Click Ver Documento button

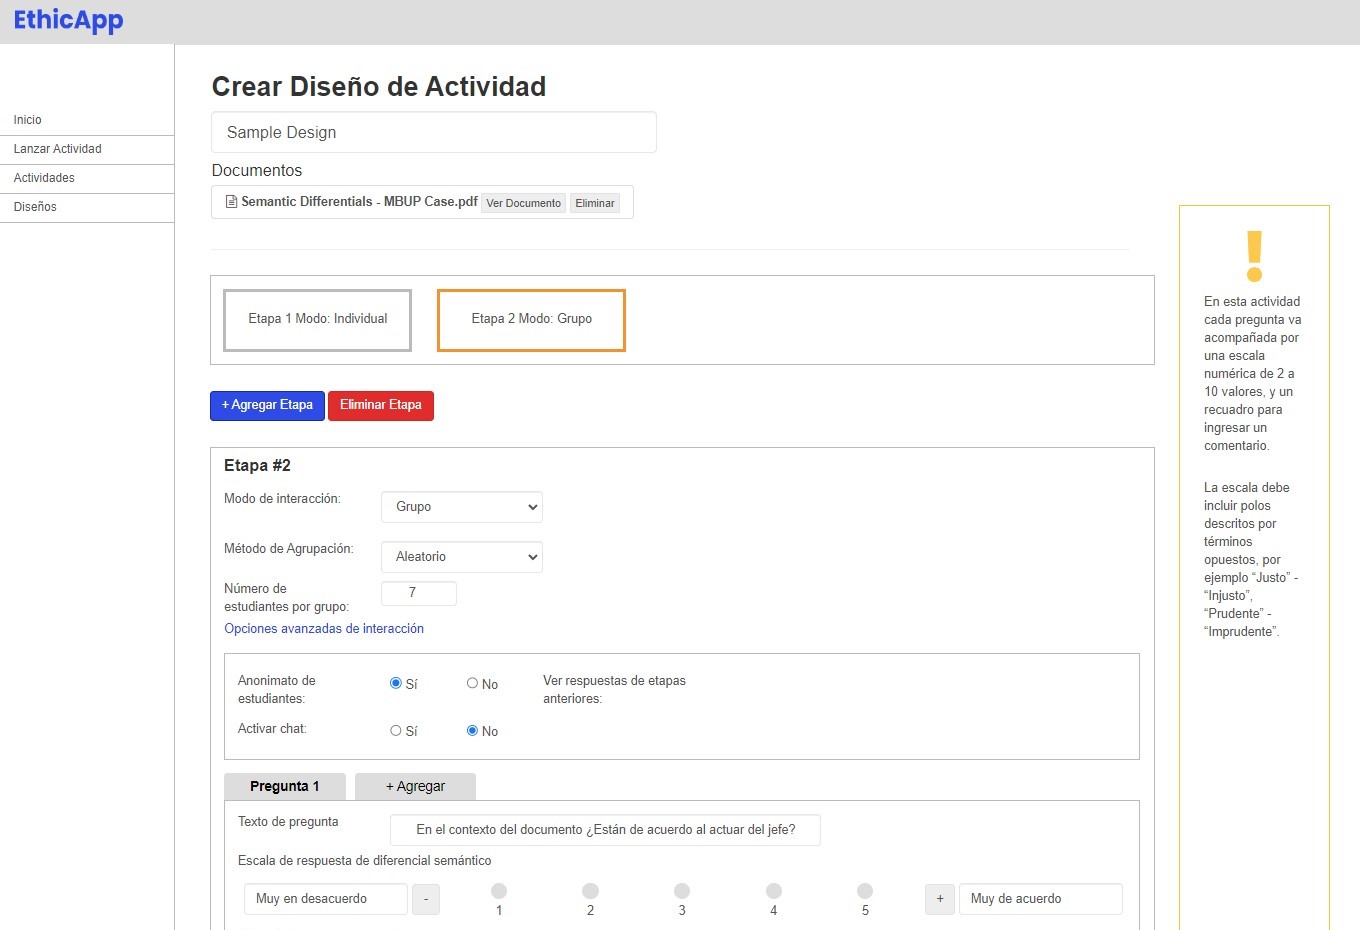pos(524,203)
